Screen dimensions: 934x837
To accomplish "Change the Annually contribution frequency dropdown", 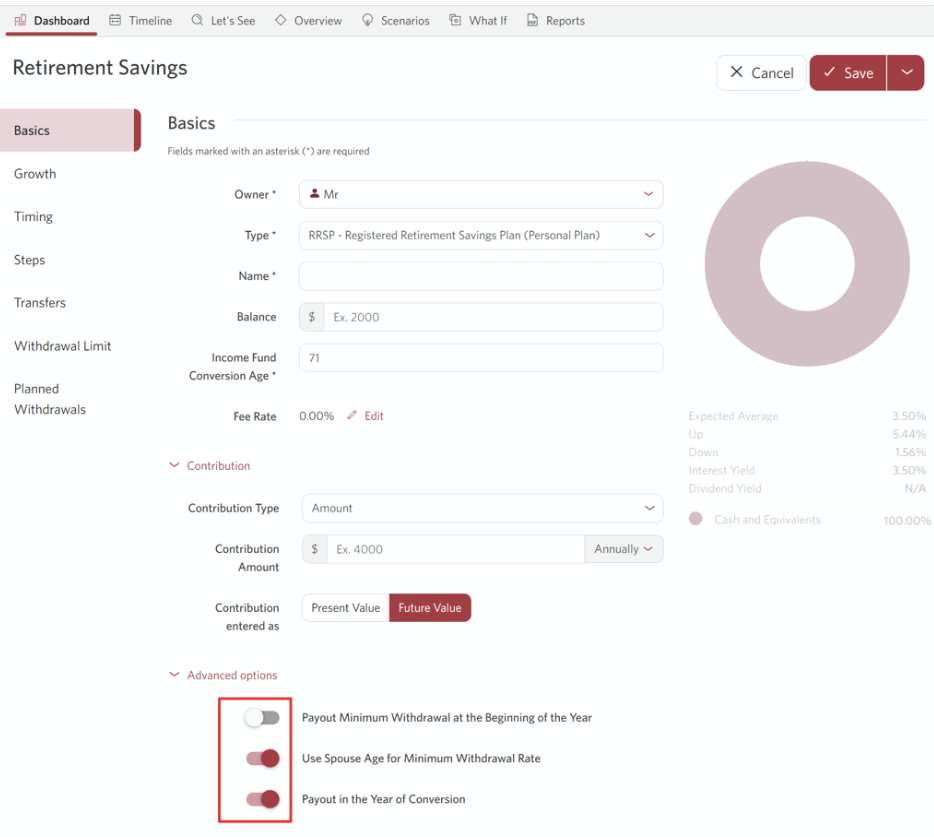I will [623, 549].
